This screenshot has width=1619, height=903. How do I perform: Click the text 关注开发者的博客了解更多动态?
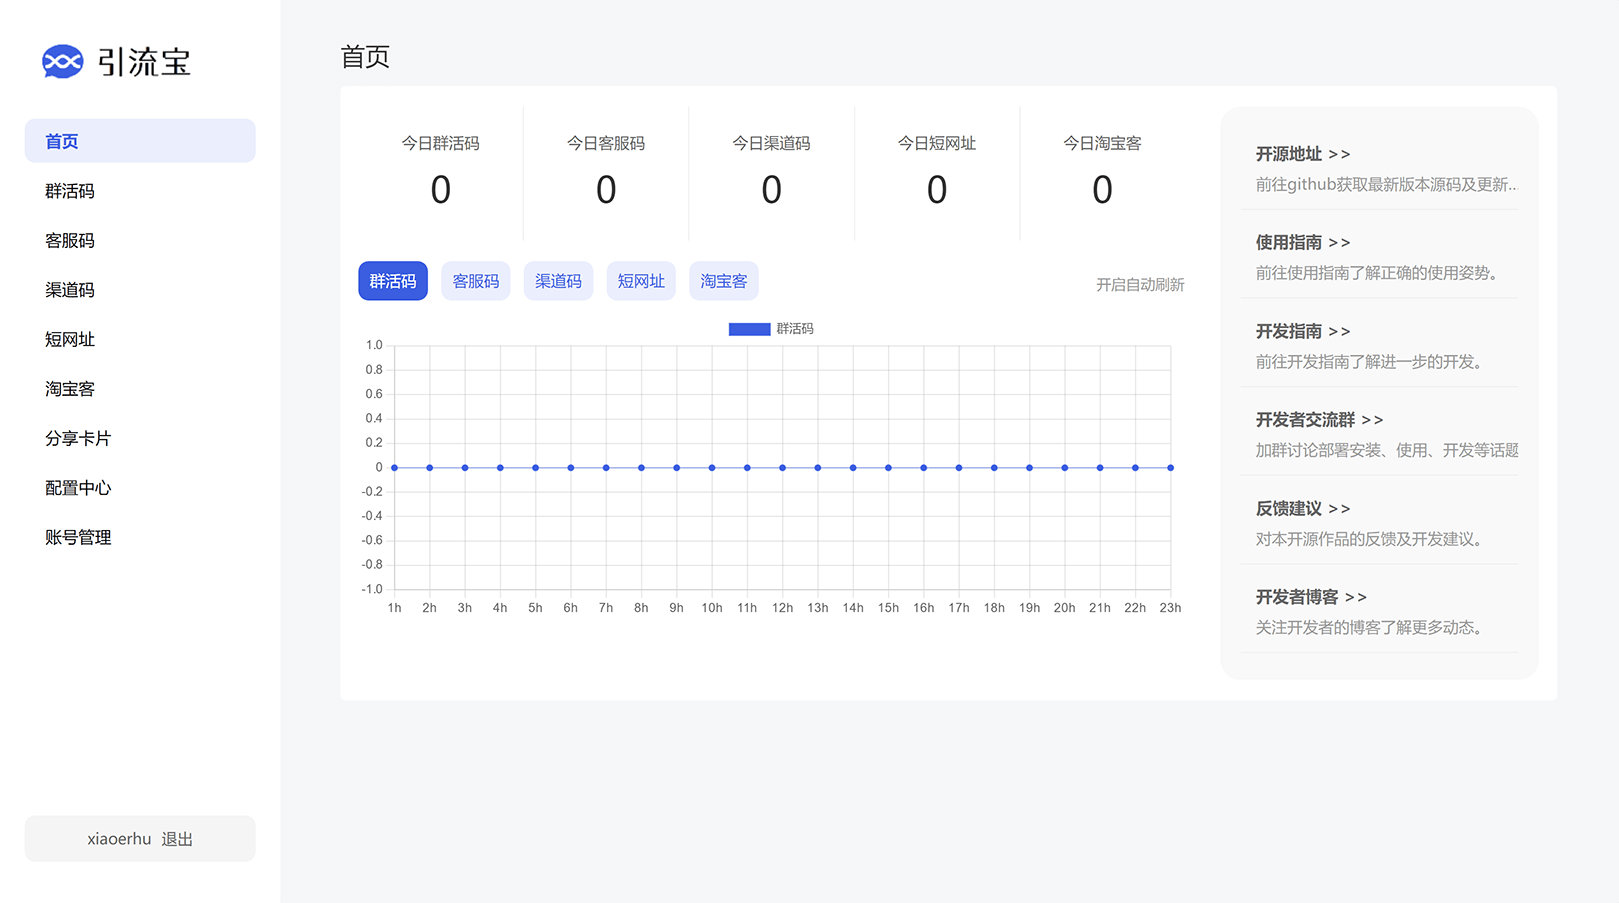click(1370, 628)
